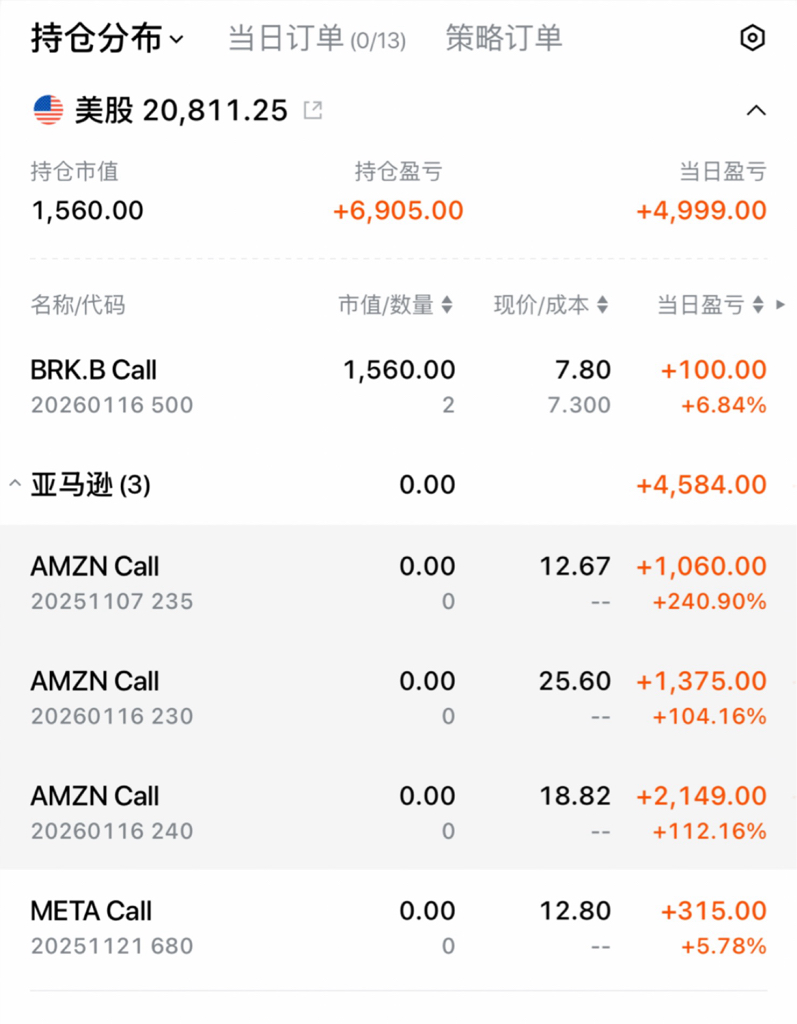The height and width of the screenshot is (1024, 797).
Task: Switch to 策略订单 tab
Action: 504,38
